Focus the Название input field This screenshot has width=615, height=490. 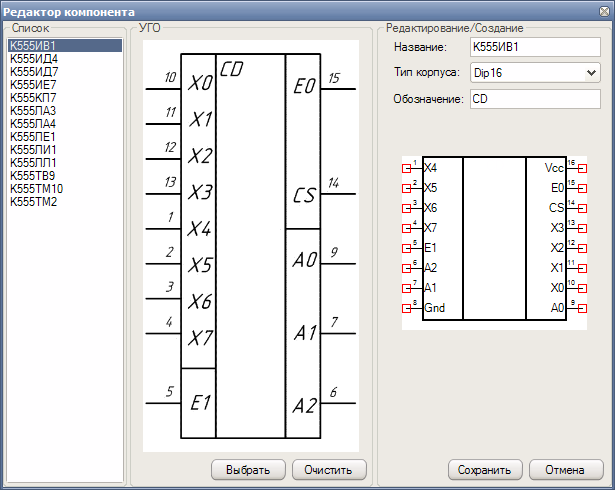point(535,47)
